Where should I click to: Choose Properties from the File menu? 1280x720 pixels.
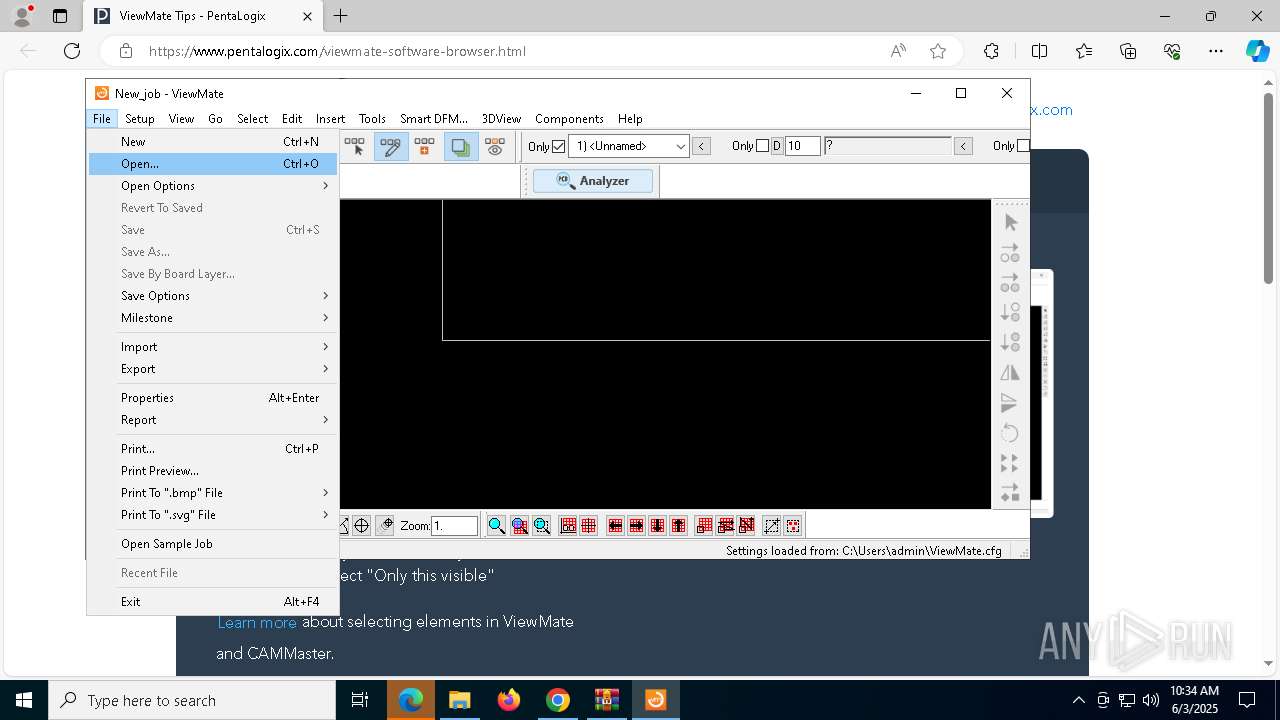click(213, 398)
